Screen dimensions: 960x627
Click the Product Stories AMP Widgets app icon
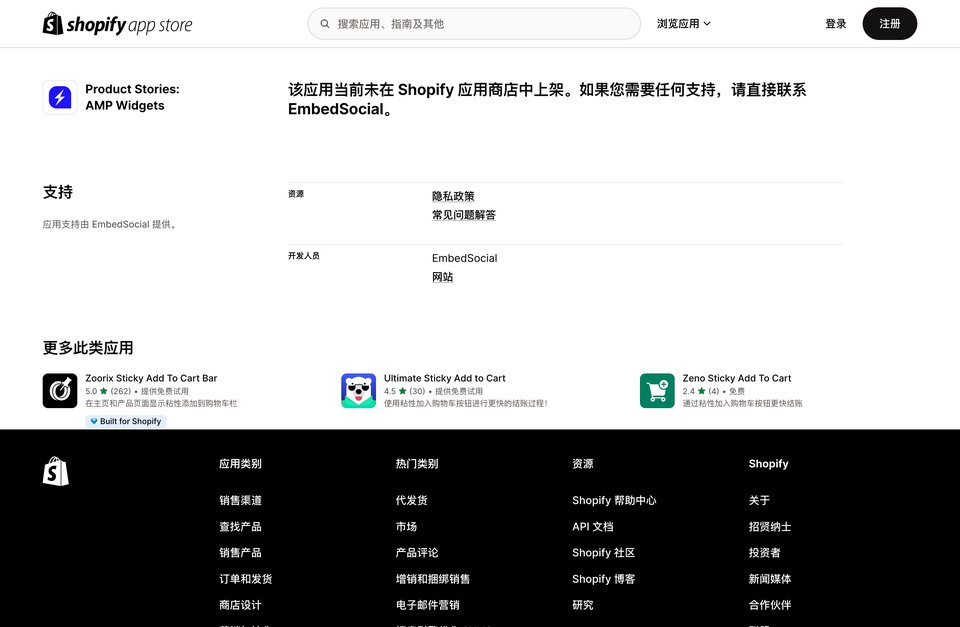[60, 97]
